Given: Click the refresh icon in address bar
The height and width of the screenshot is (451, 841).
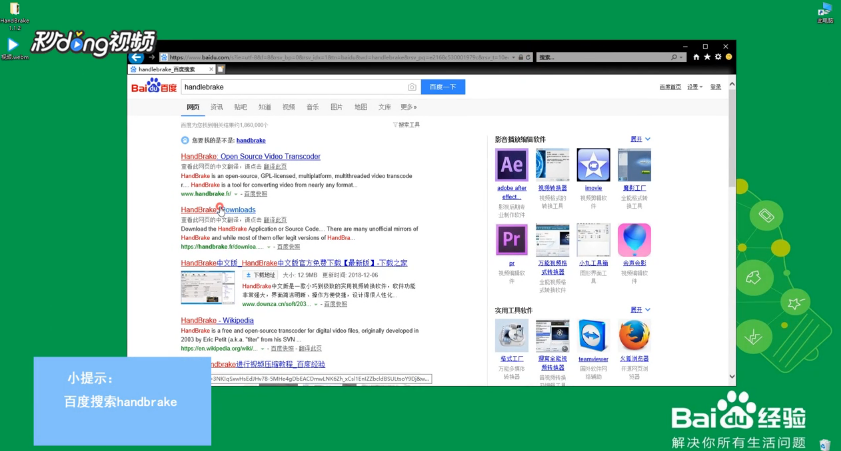Looking at the screenshot, I should point(528,57).
